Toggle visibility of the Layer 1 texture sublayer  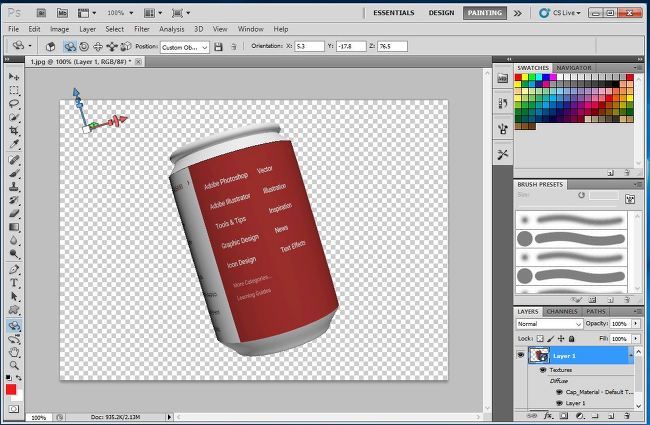tap(559, 403)
